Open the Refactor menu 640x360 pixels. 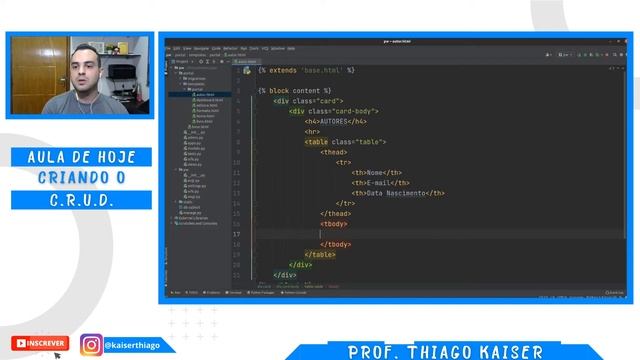coord(230,48)
